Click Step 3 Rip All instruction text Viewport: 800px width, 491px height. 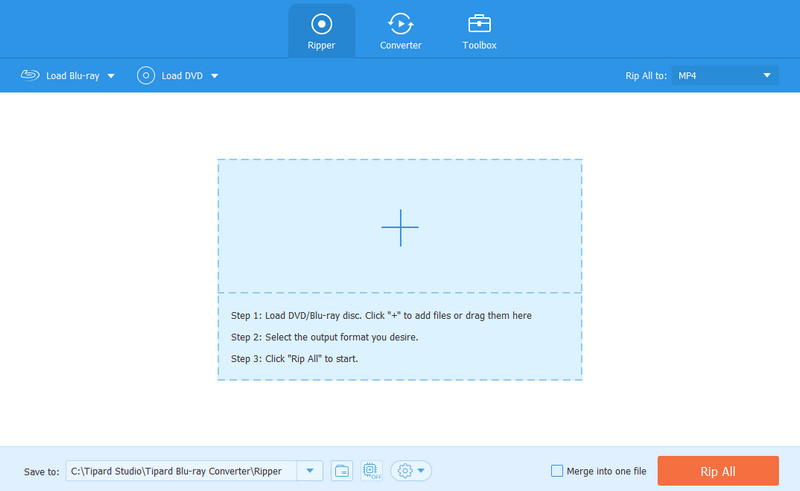(x=294, y=358)
